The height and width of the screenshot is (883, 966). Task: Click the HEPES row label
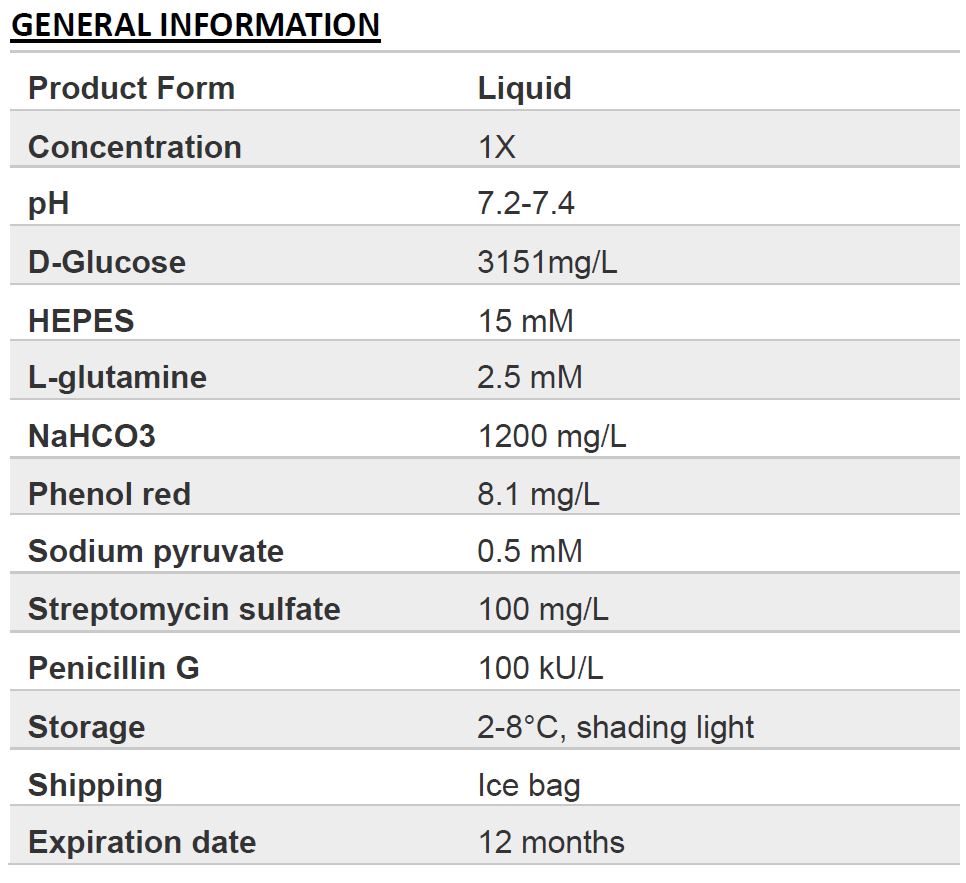(x=81, y=321)
